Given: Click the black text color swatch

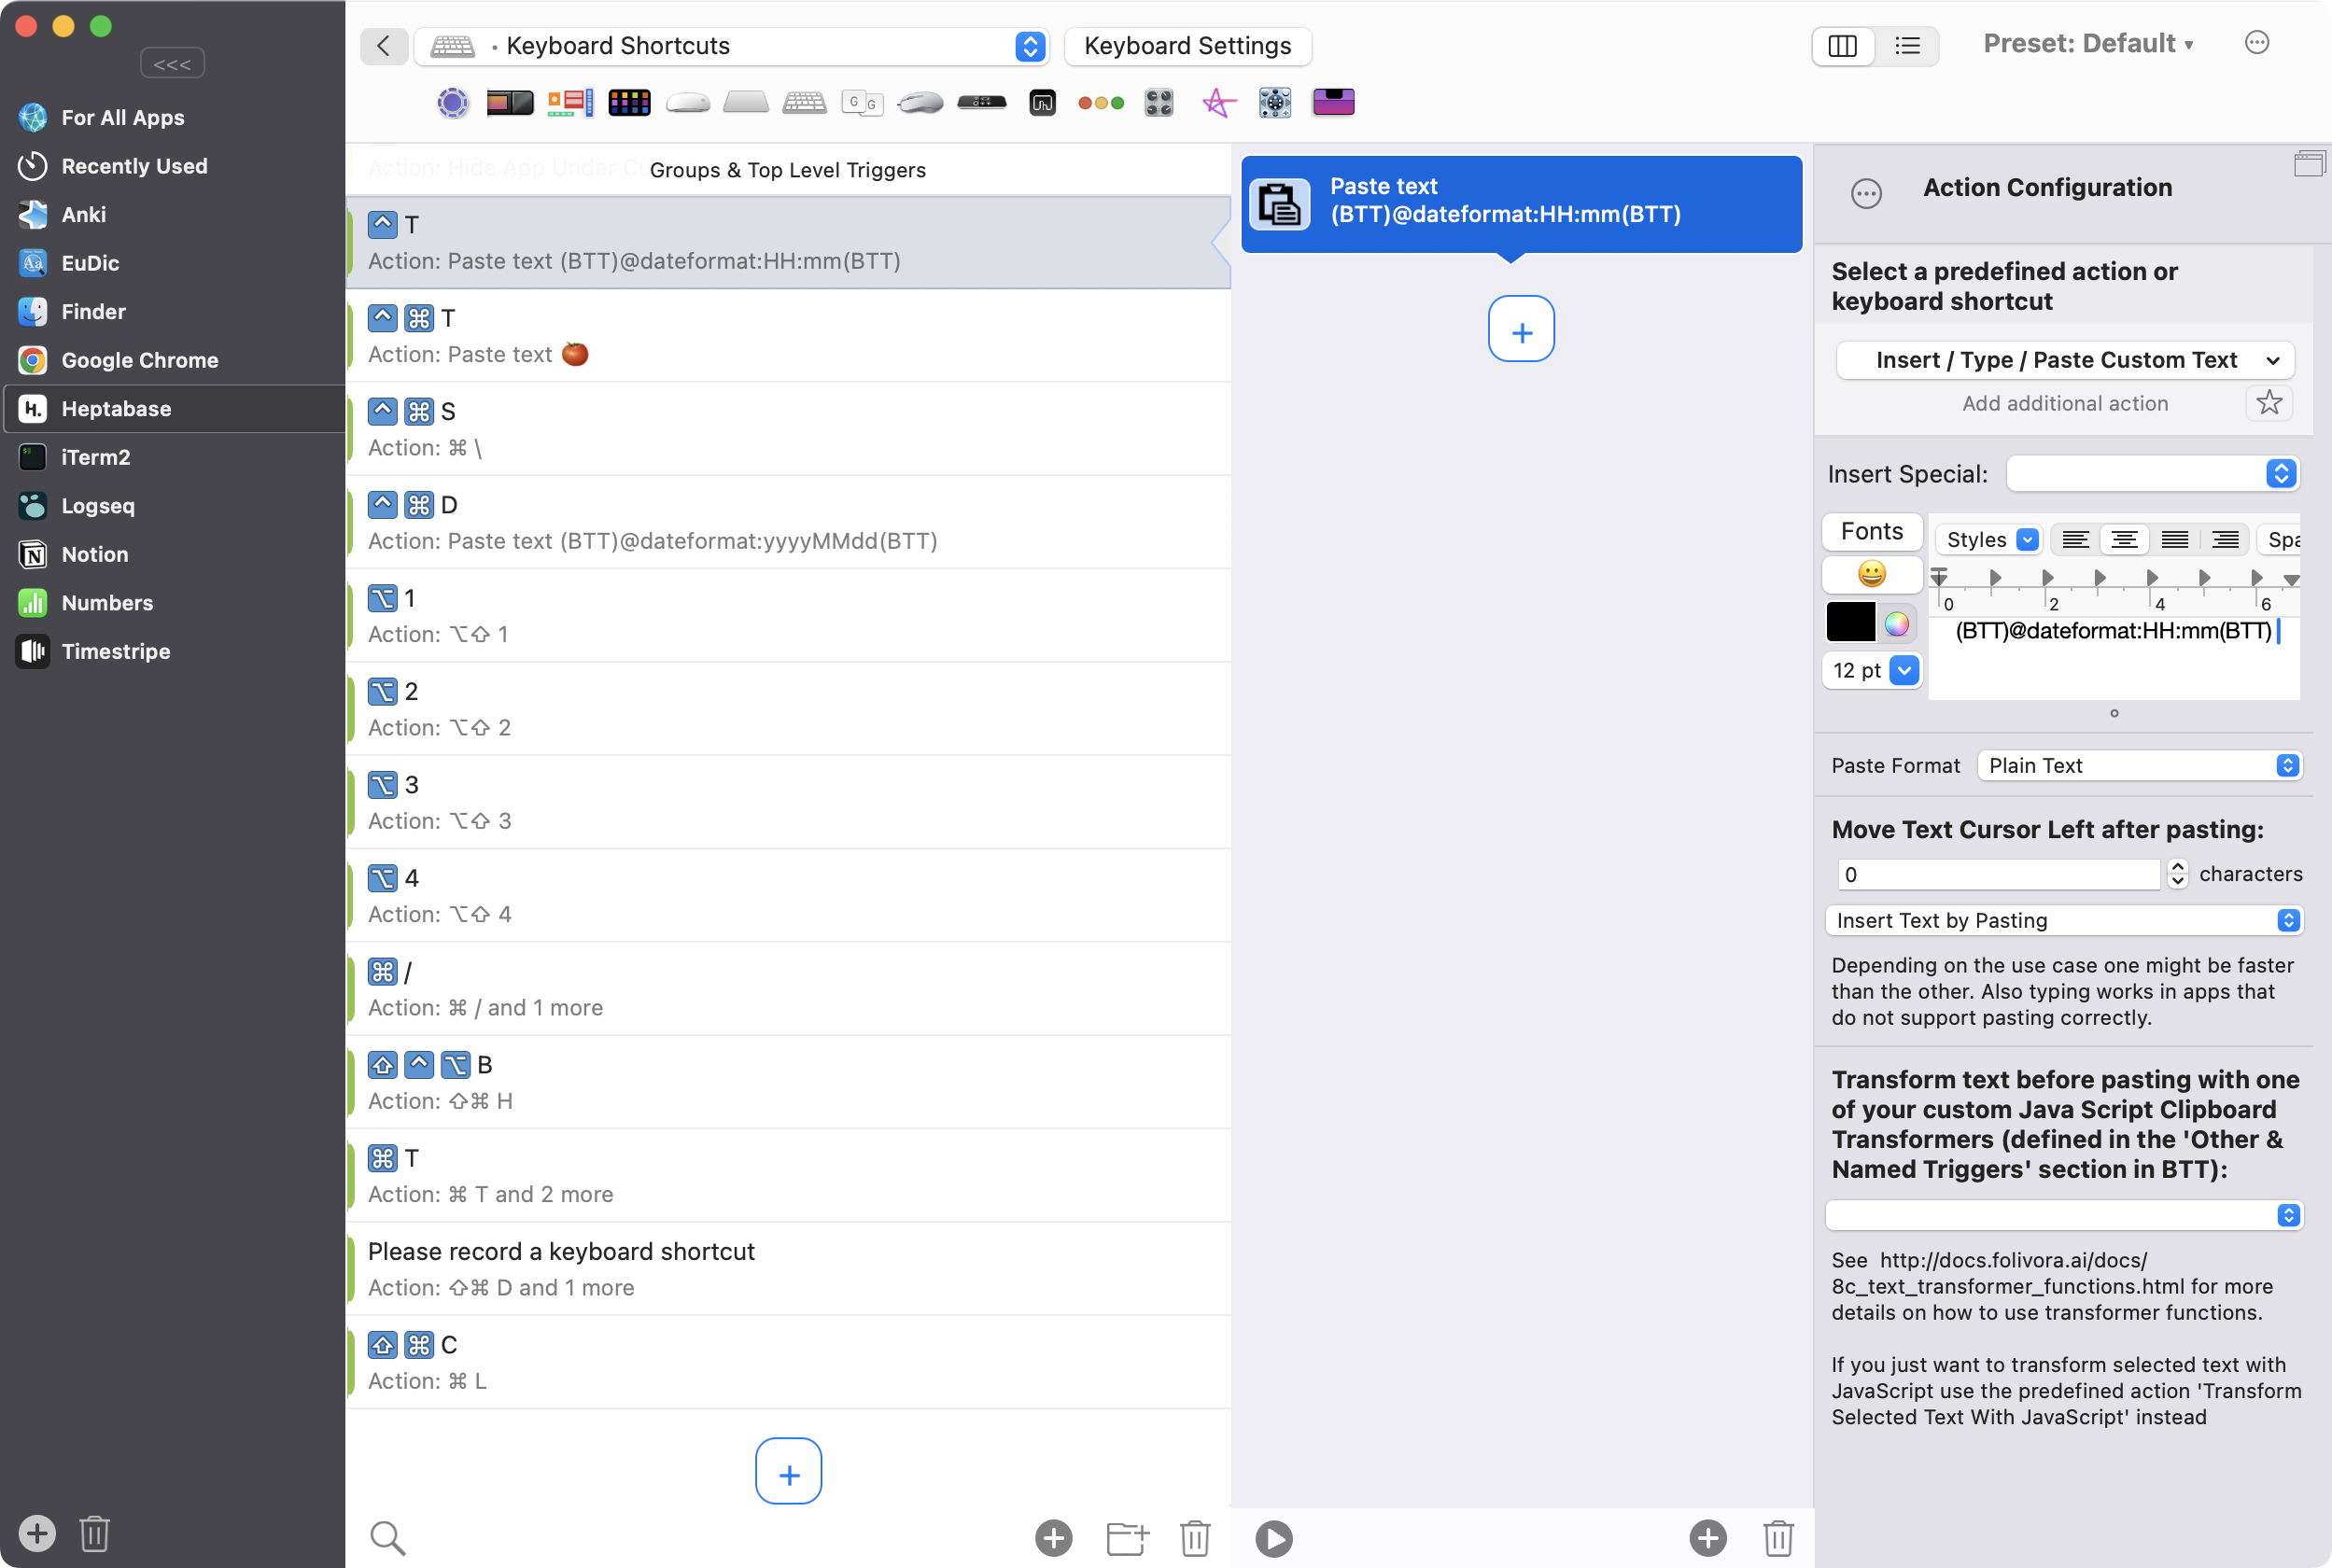Looking at the screenshot, I should tap(1850, 622).
